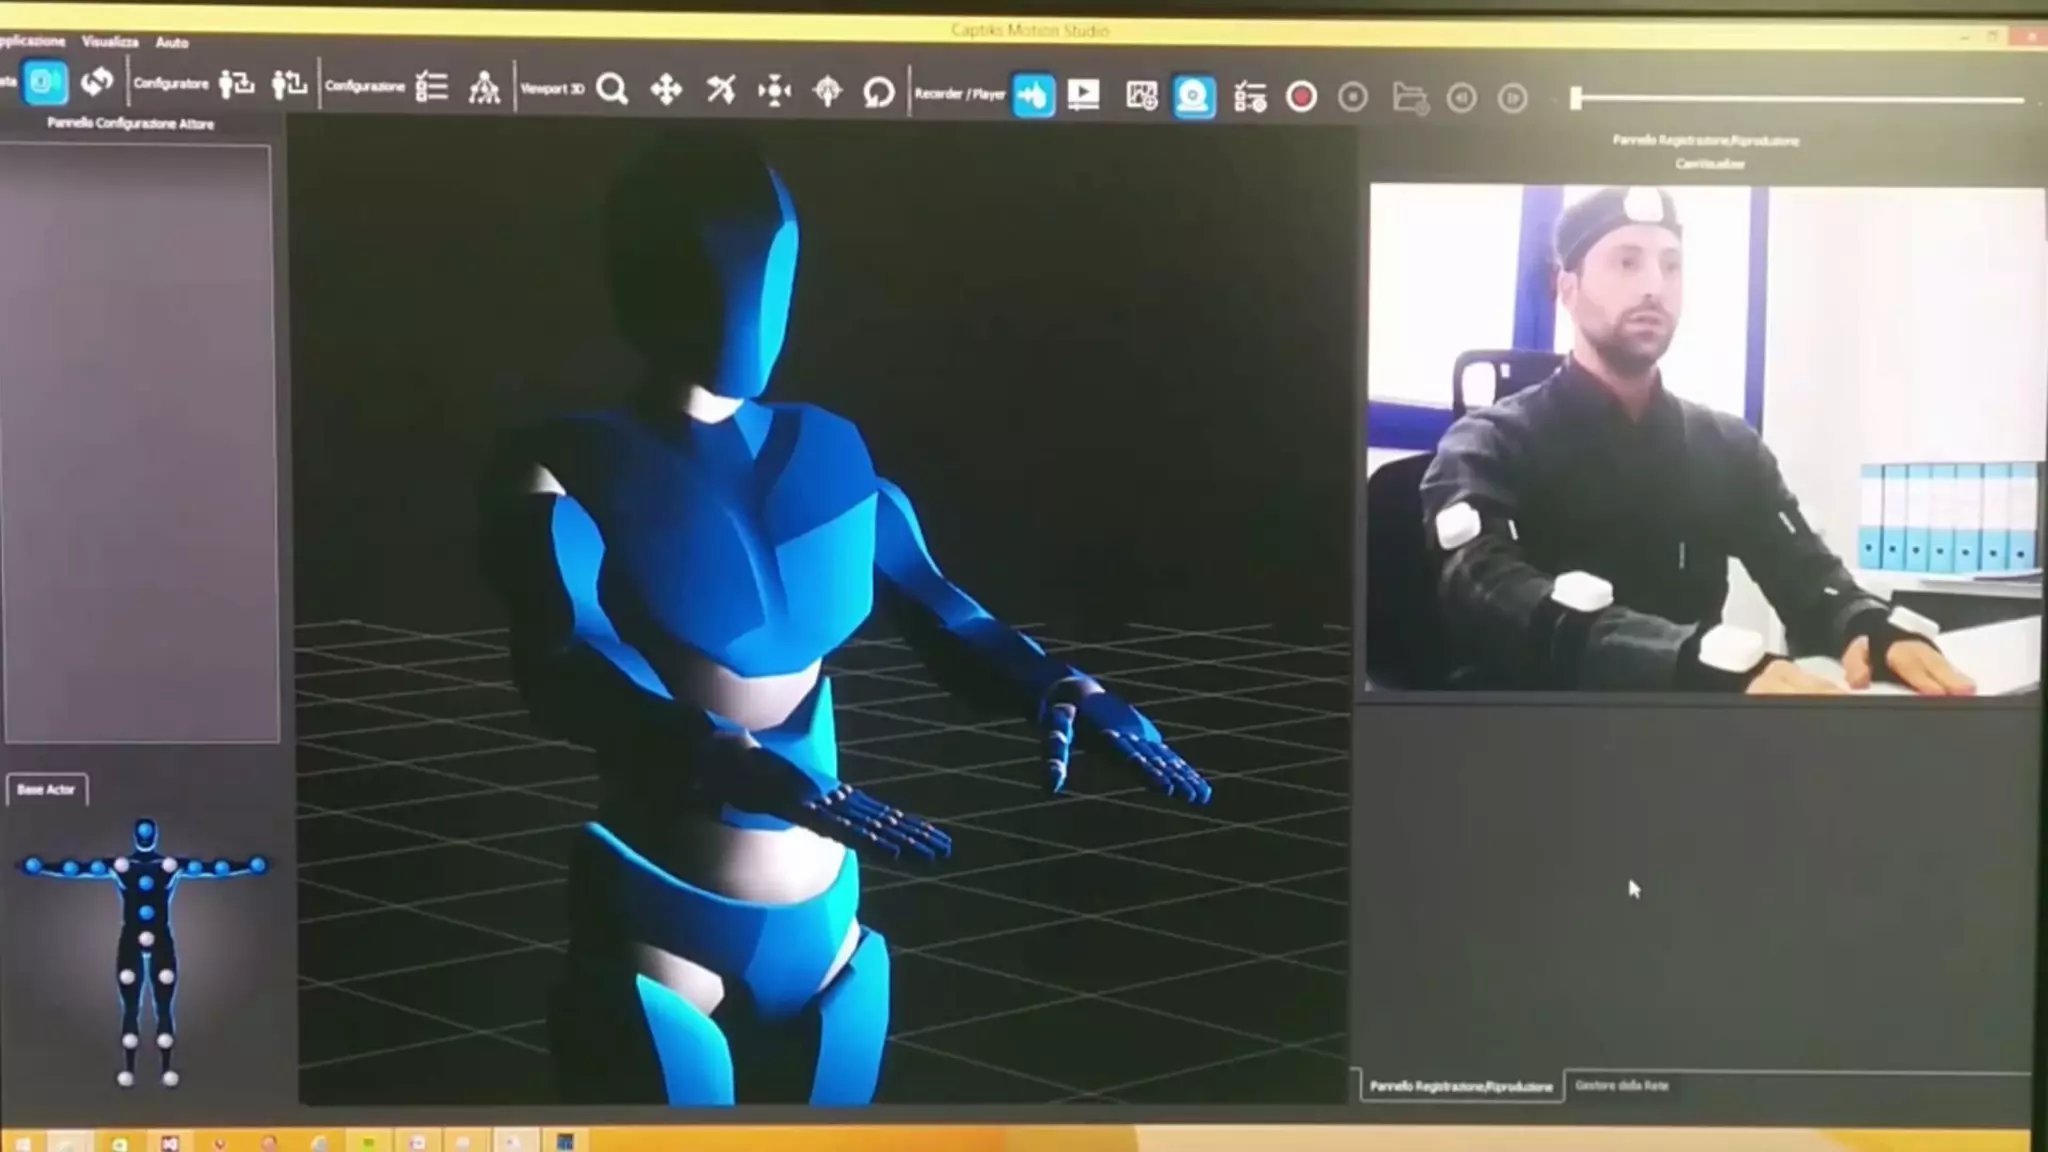This screenshot has height=1152, width=2048.
Task: Click the sync refresh arrows icon
Action: (x=97, y=82)
